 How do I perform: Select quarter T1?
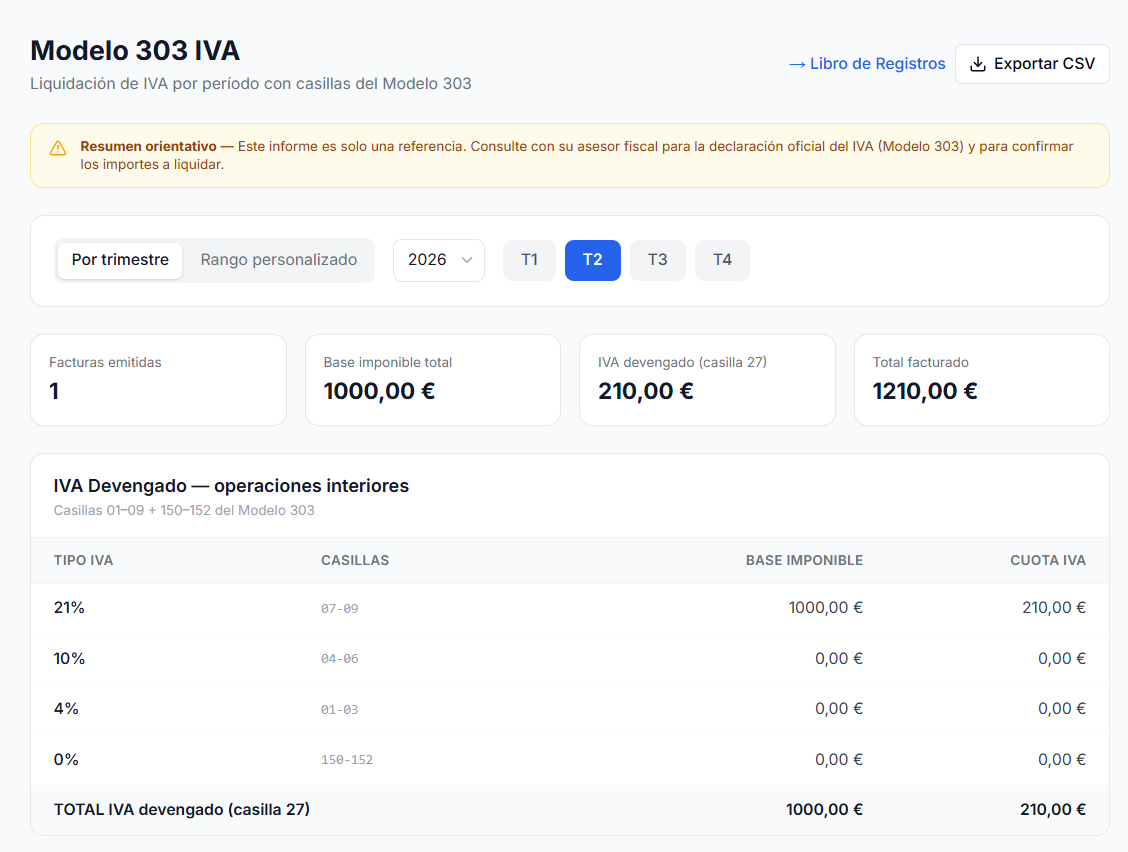(529, 259)
